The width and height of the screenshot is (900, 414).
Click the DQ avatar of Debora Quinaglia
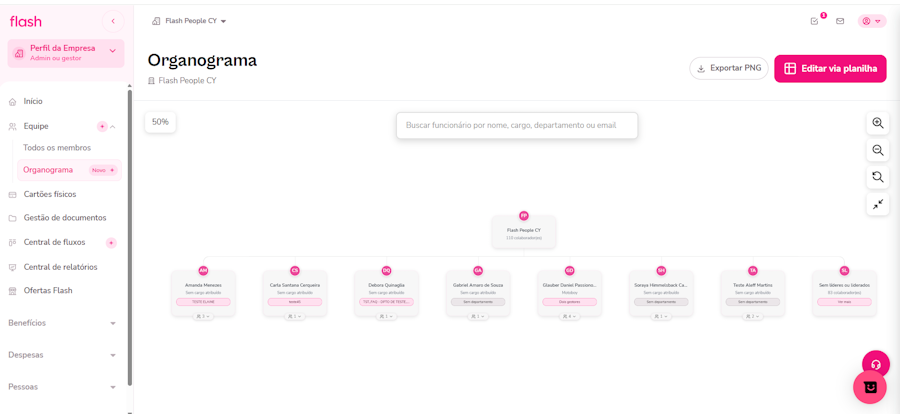click(x=386, y=270)
